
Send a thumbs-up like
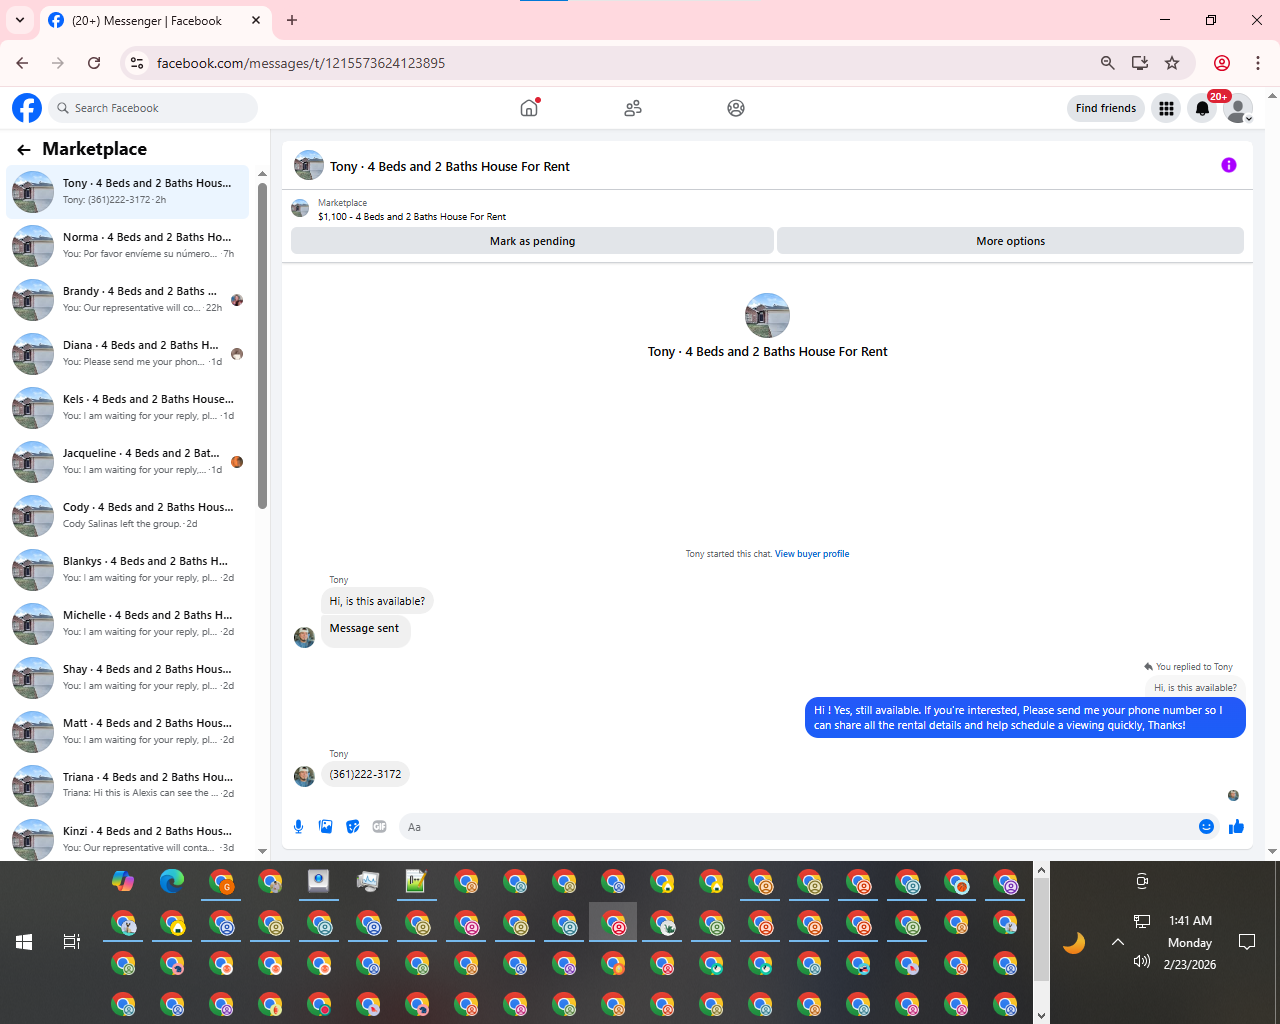pos(1236,826)
